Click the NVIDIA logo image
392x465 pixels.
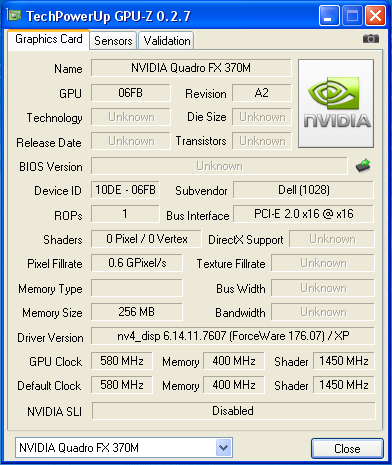pos(336,104)
